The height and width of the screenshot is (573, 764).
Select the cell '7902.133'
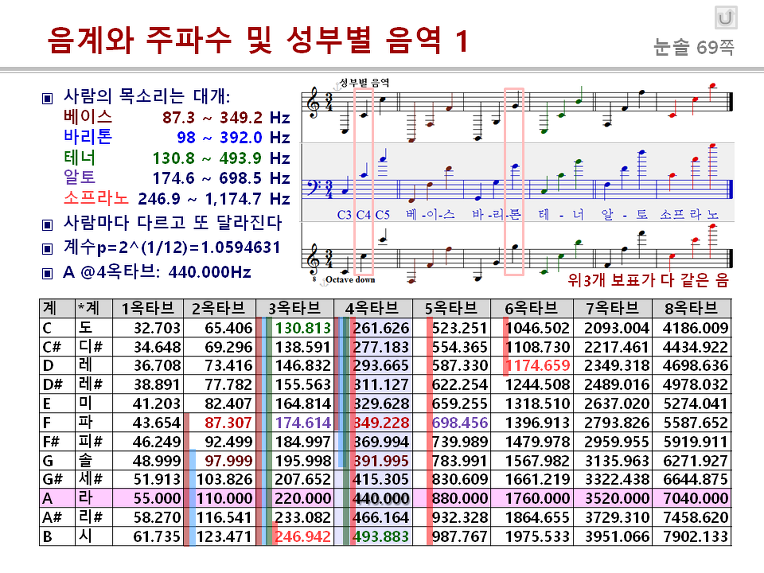[691, 536]
